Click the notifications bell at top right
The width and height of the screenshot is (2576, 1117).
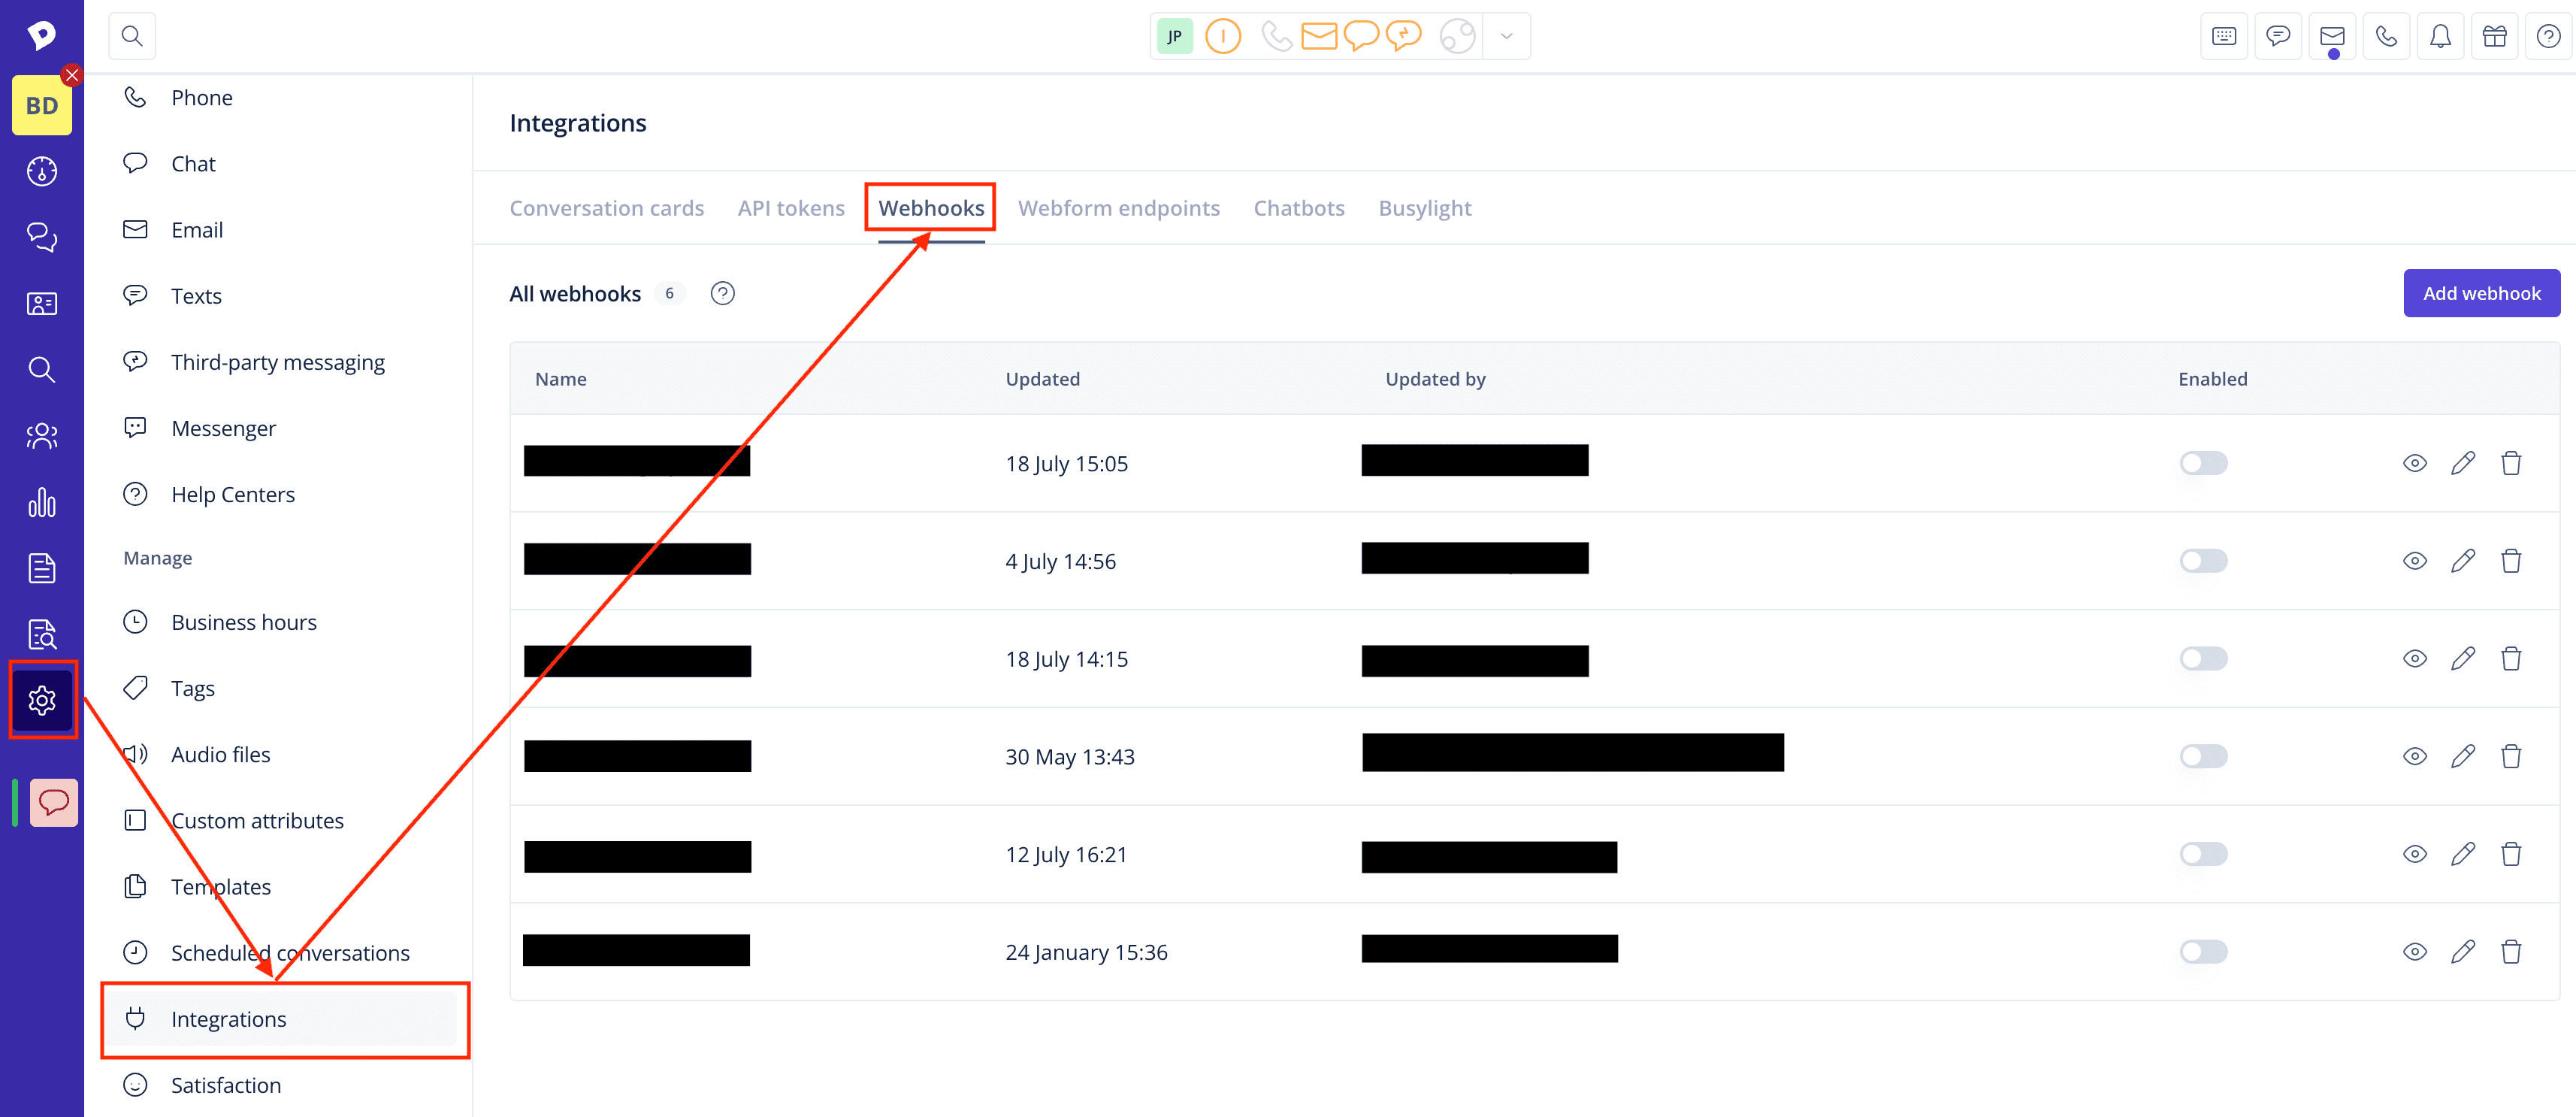2441,36
